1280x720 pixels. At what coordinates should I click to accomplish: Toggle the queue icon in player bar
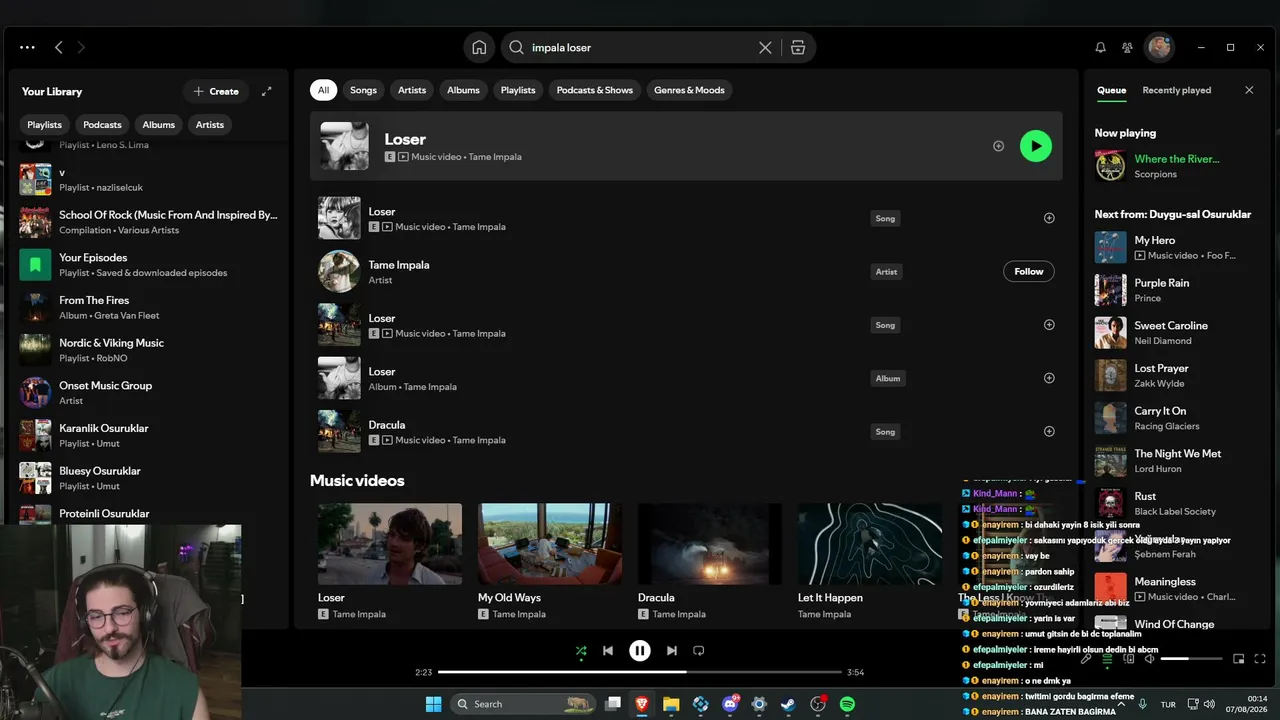pyautogui.click(x=1107, y=659)
